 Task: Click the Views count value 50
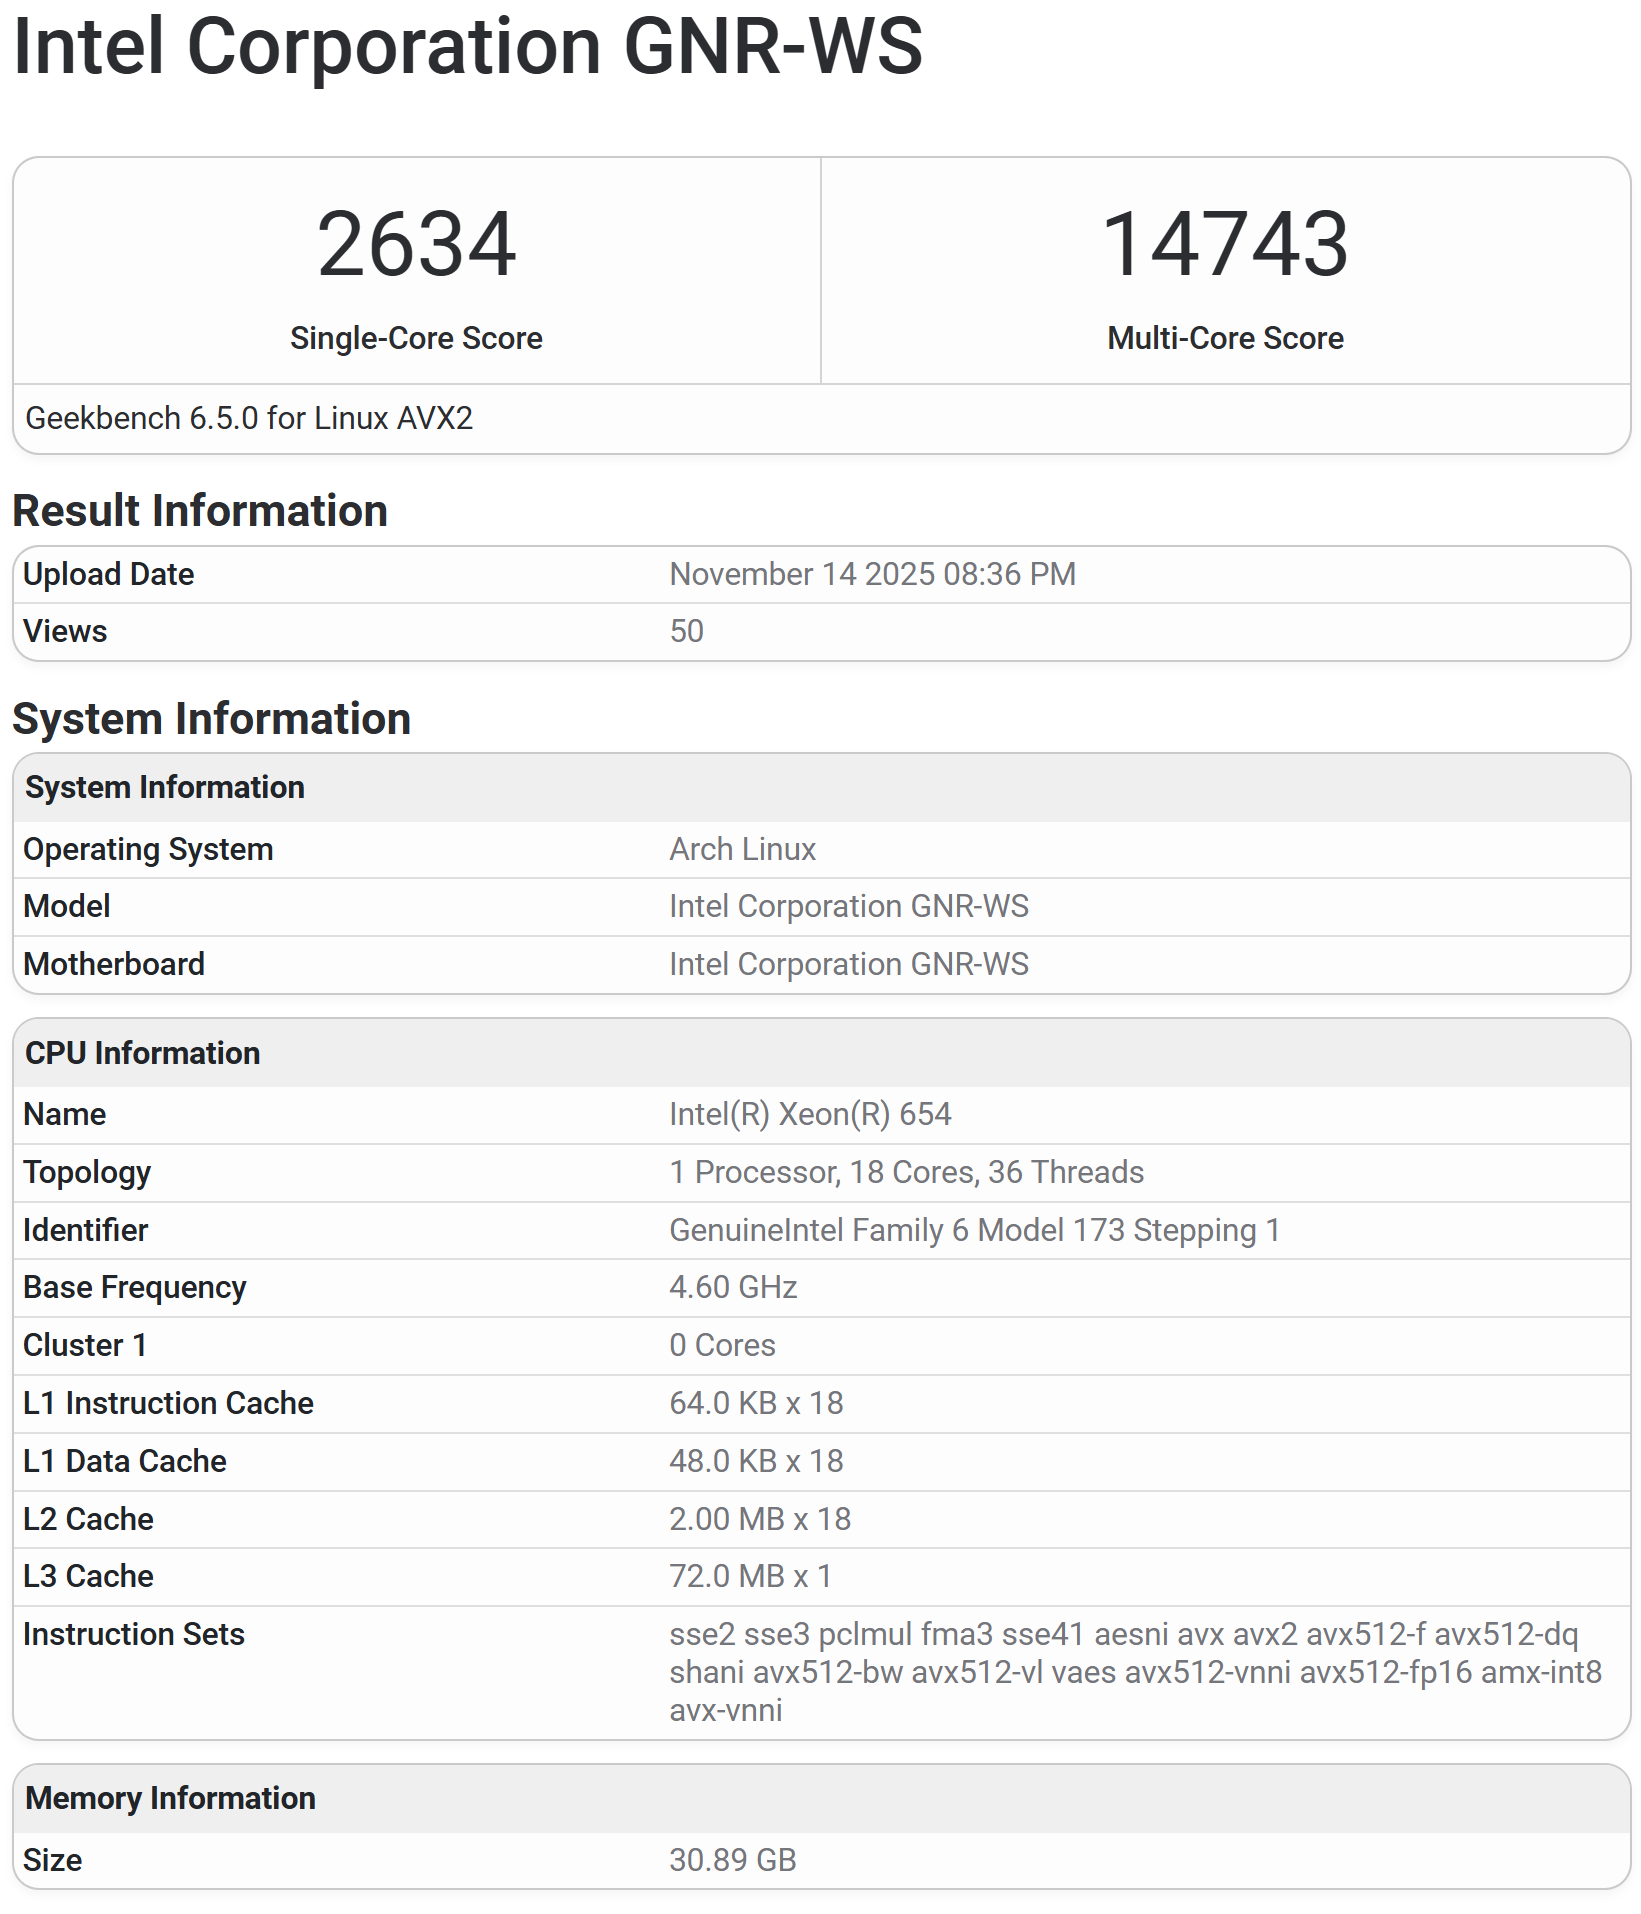(686, 631)
